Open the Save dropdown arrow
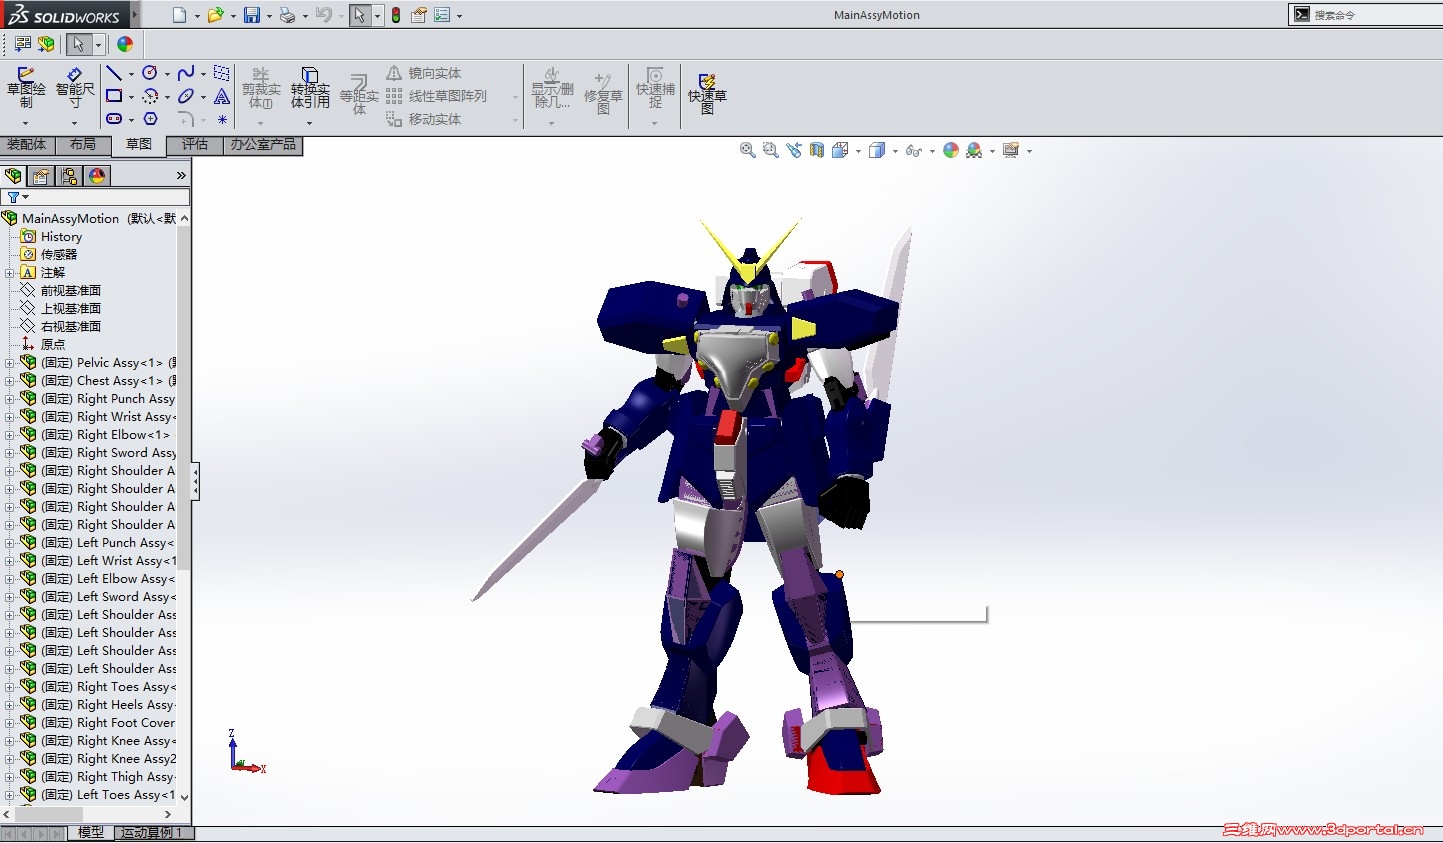 [x=269, y=16]
